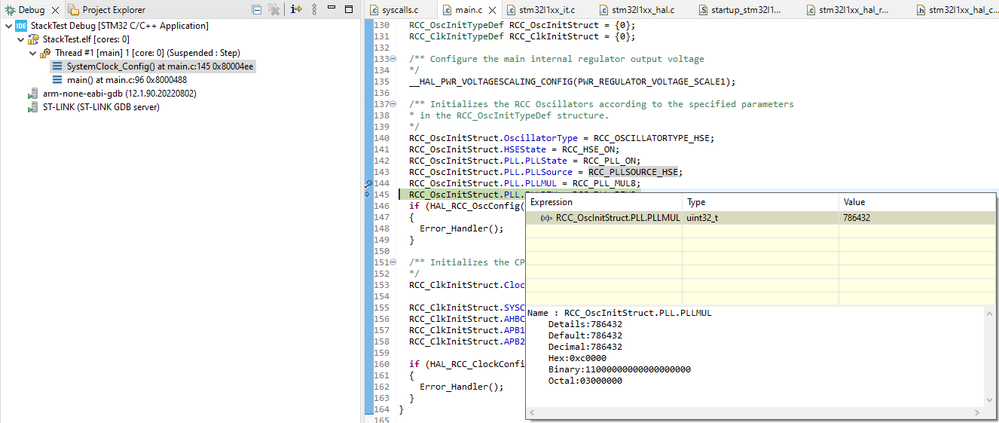This screenshot has width=999, height=423.
Task: Click scroll-left arrow at popup bottom
Action: tap(533, 413)
